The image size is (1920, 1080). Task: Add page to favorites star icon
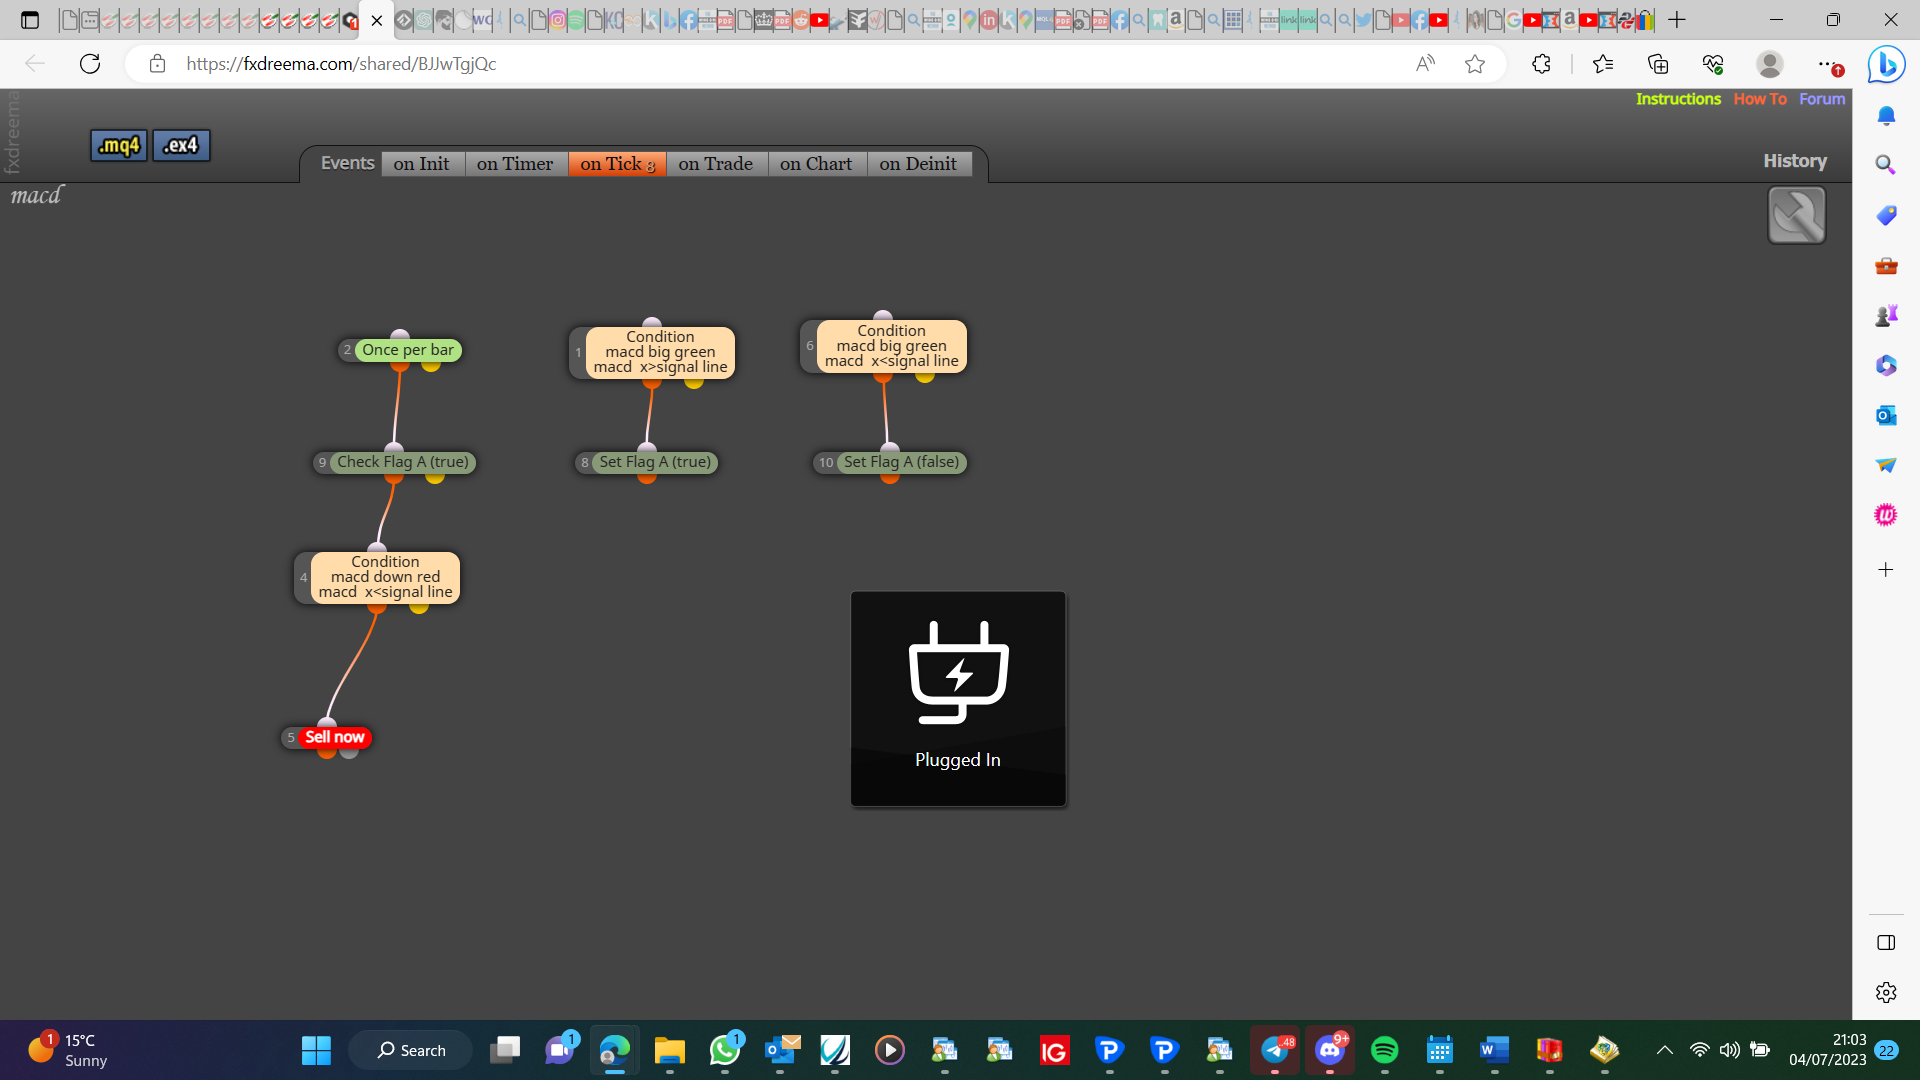pyautogui.click(x=1474, y=64)
